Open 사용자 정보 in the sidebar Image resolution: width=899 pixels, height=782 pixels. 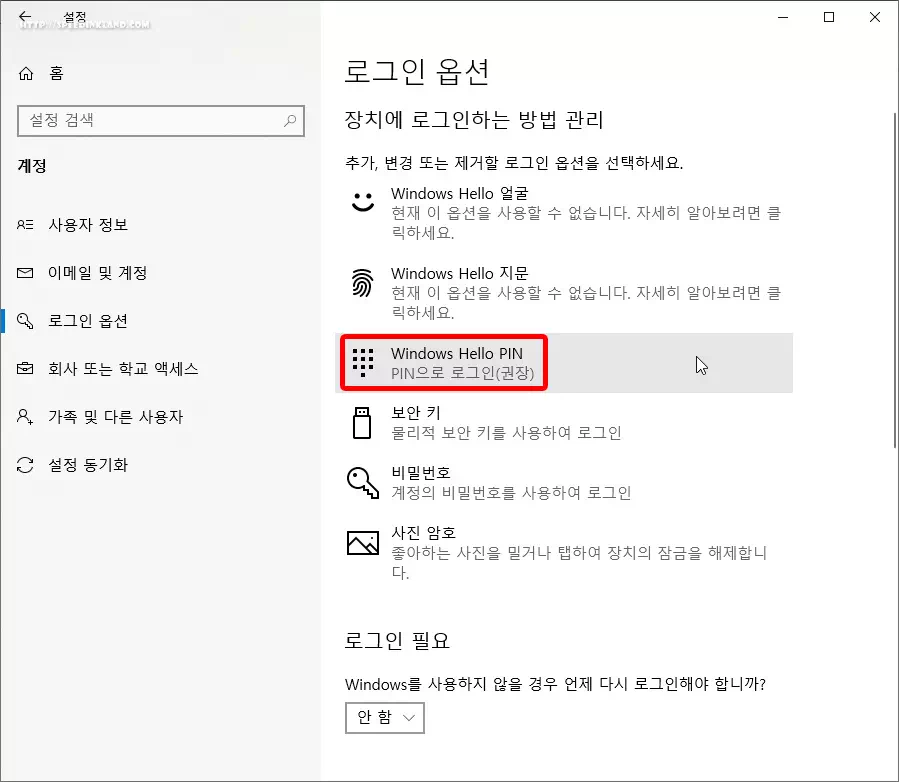[88, 225]
